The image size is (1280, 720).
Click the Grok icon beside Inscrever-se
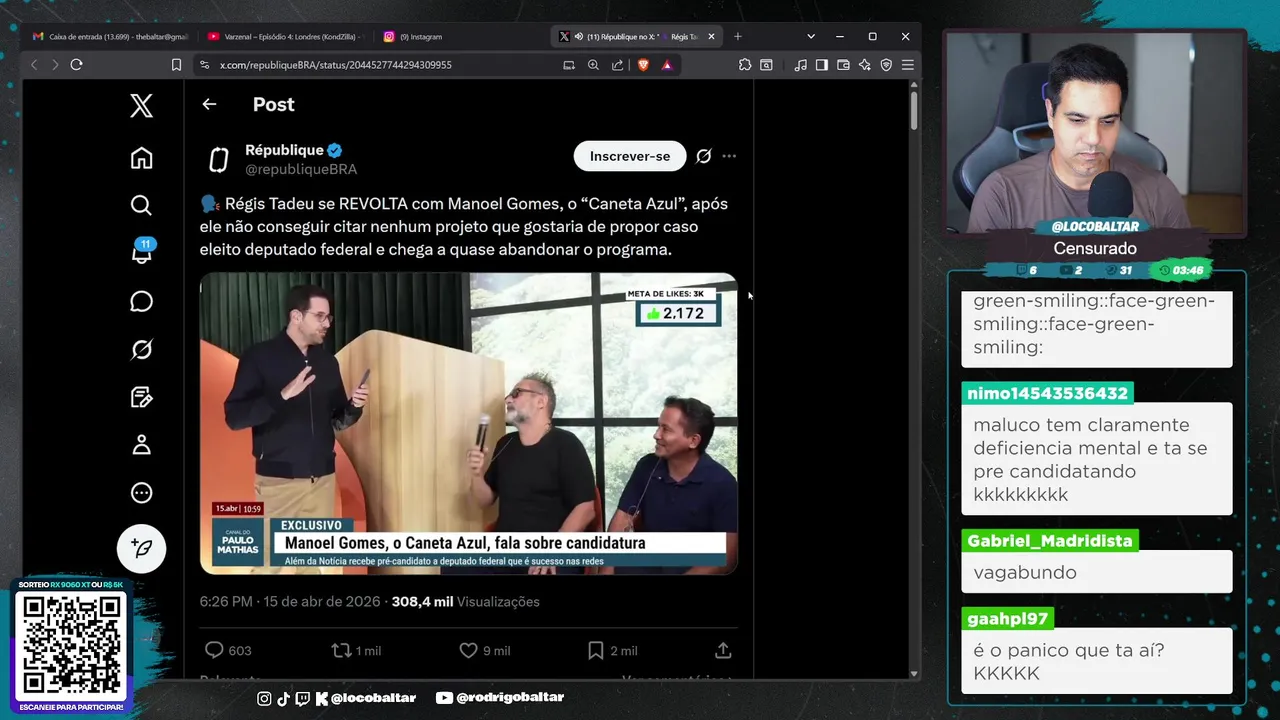coord(704,156)
